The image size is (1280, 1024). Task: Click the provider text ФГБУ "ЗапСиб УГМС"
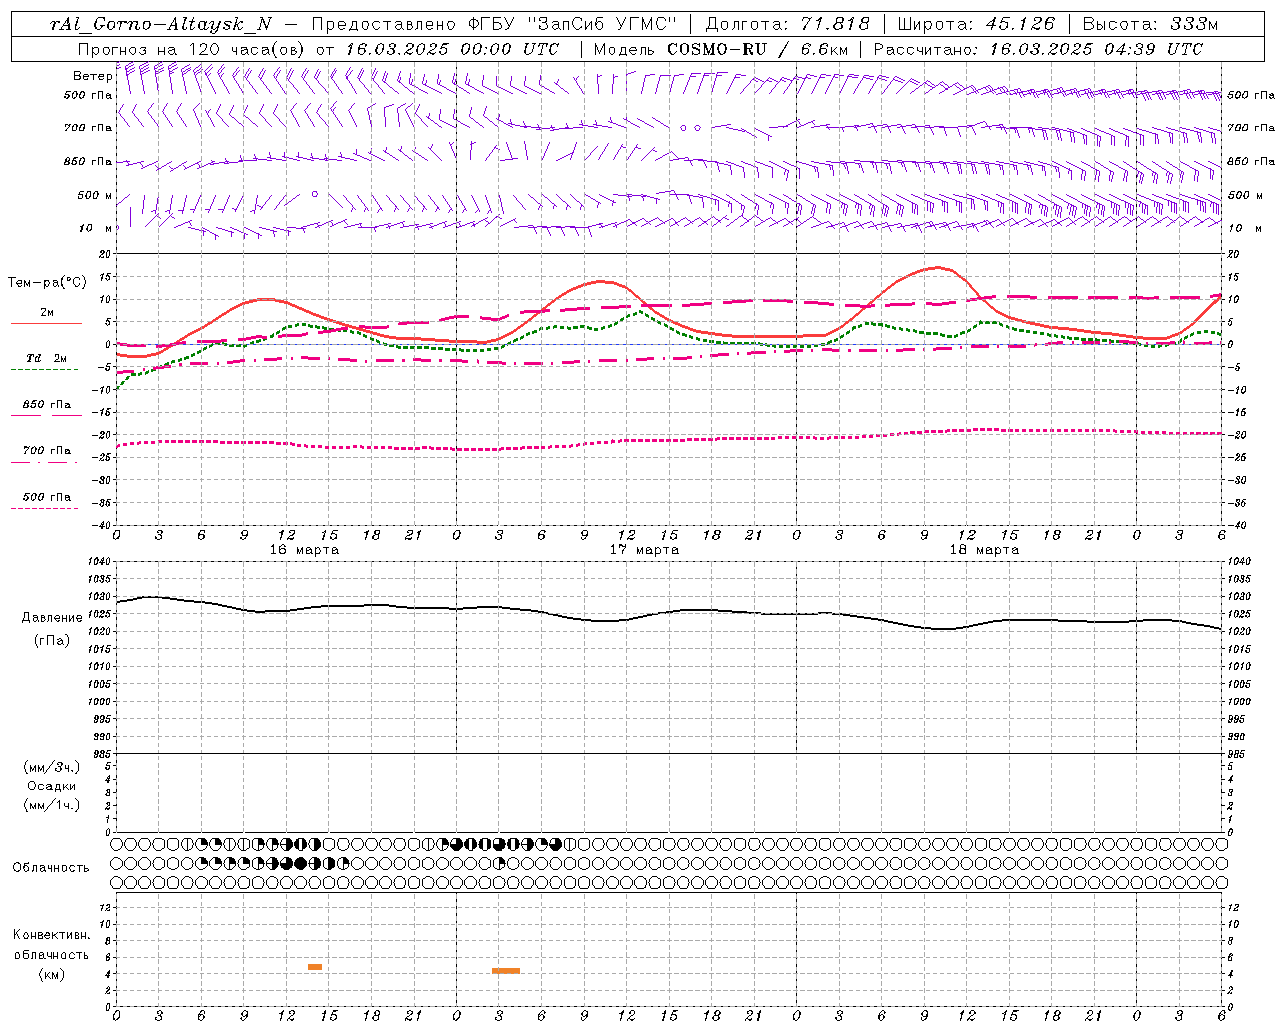tap(573, 24)
